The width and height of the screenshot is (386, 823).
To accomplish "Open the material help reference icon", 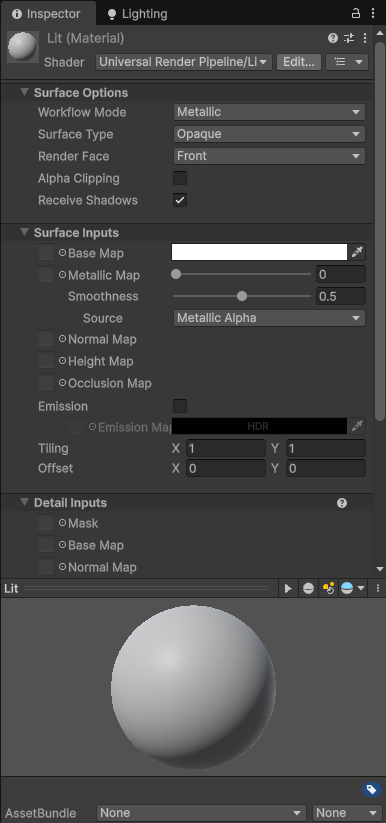I will coord(333,38).
